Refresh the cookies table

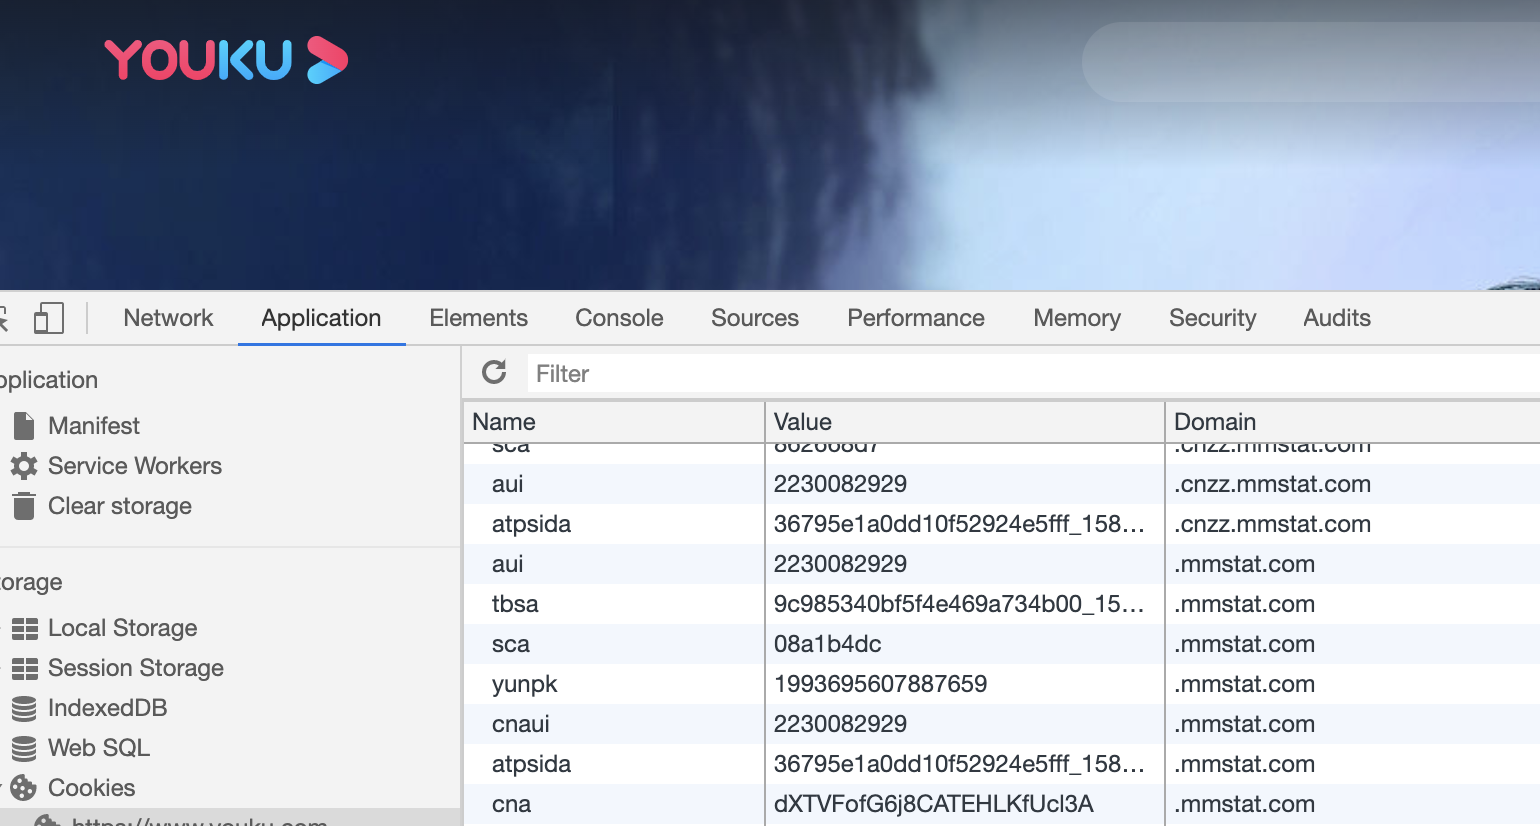[494, 373]
